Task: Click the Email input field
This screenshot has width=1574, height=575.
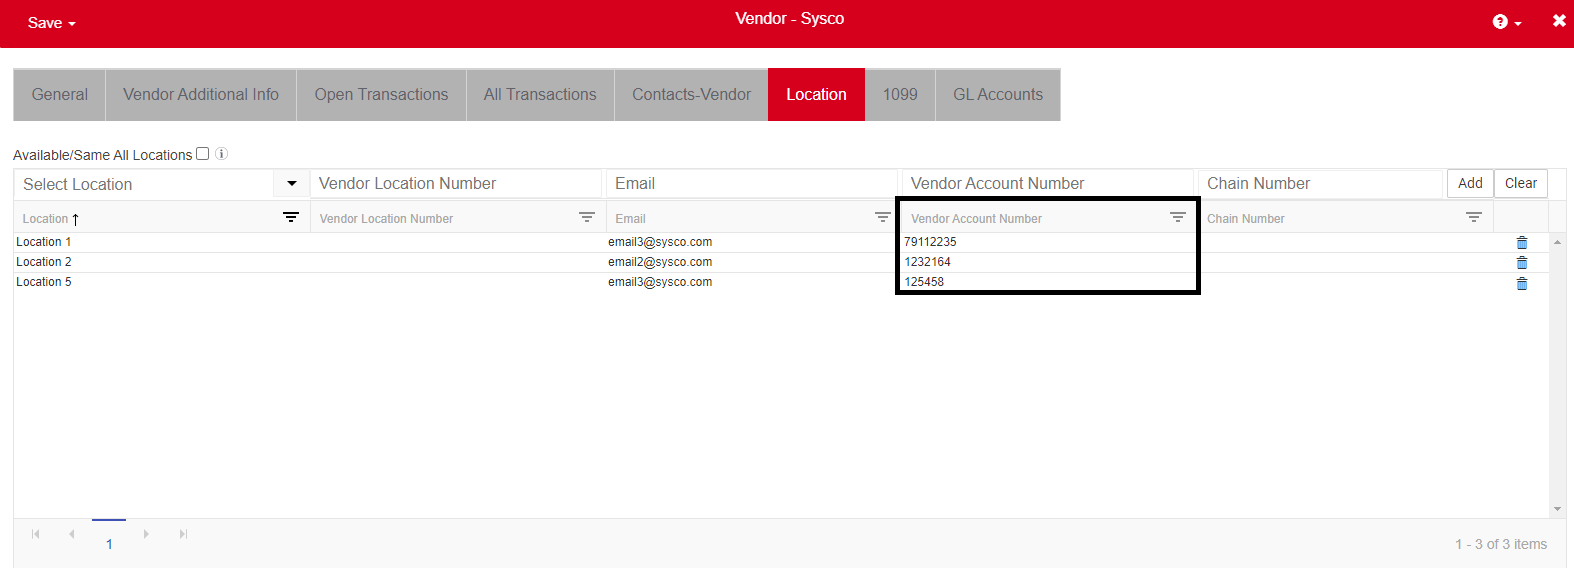Action: (752, 184)
